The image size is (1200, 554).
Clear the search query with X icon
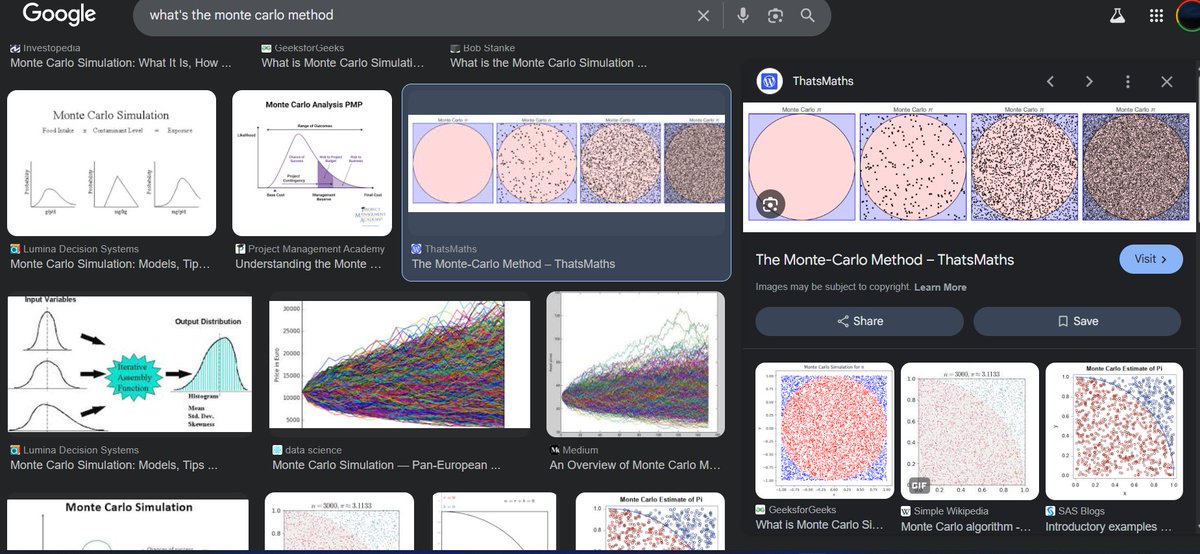[x=703, y=16]
